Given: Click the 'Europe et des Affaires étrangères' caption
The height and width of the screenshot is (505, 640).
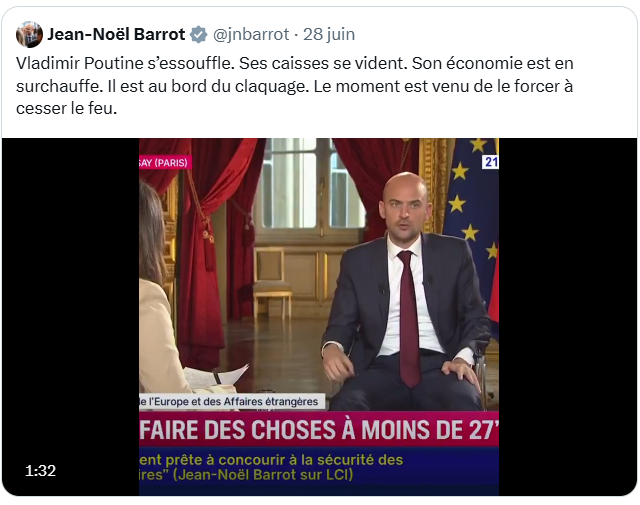Looking at the screenshot, I should [x=232, y=401].
